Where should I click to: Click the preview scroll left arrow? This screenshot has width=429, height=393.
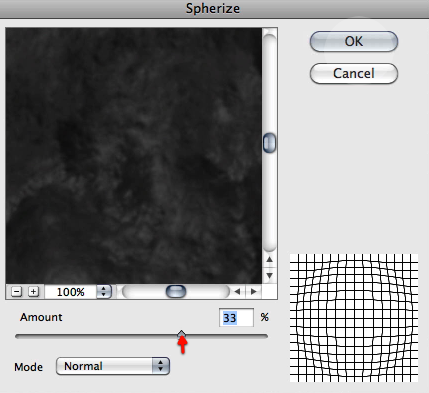[x=237, y=292]
